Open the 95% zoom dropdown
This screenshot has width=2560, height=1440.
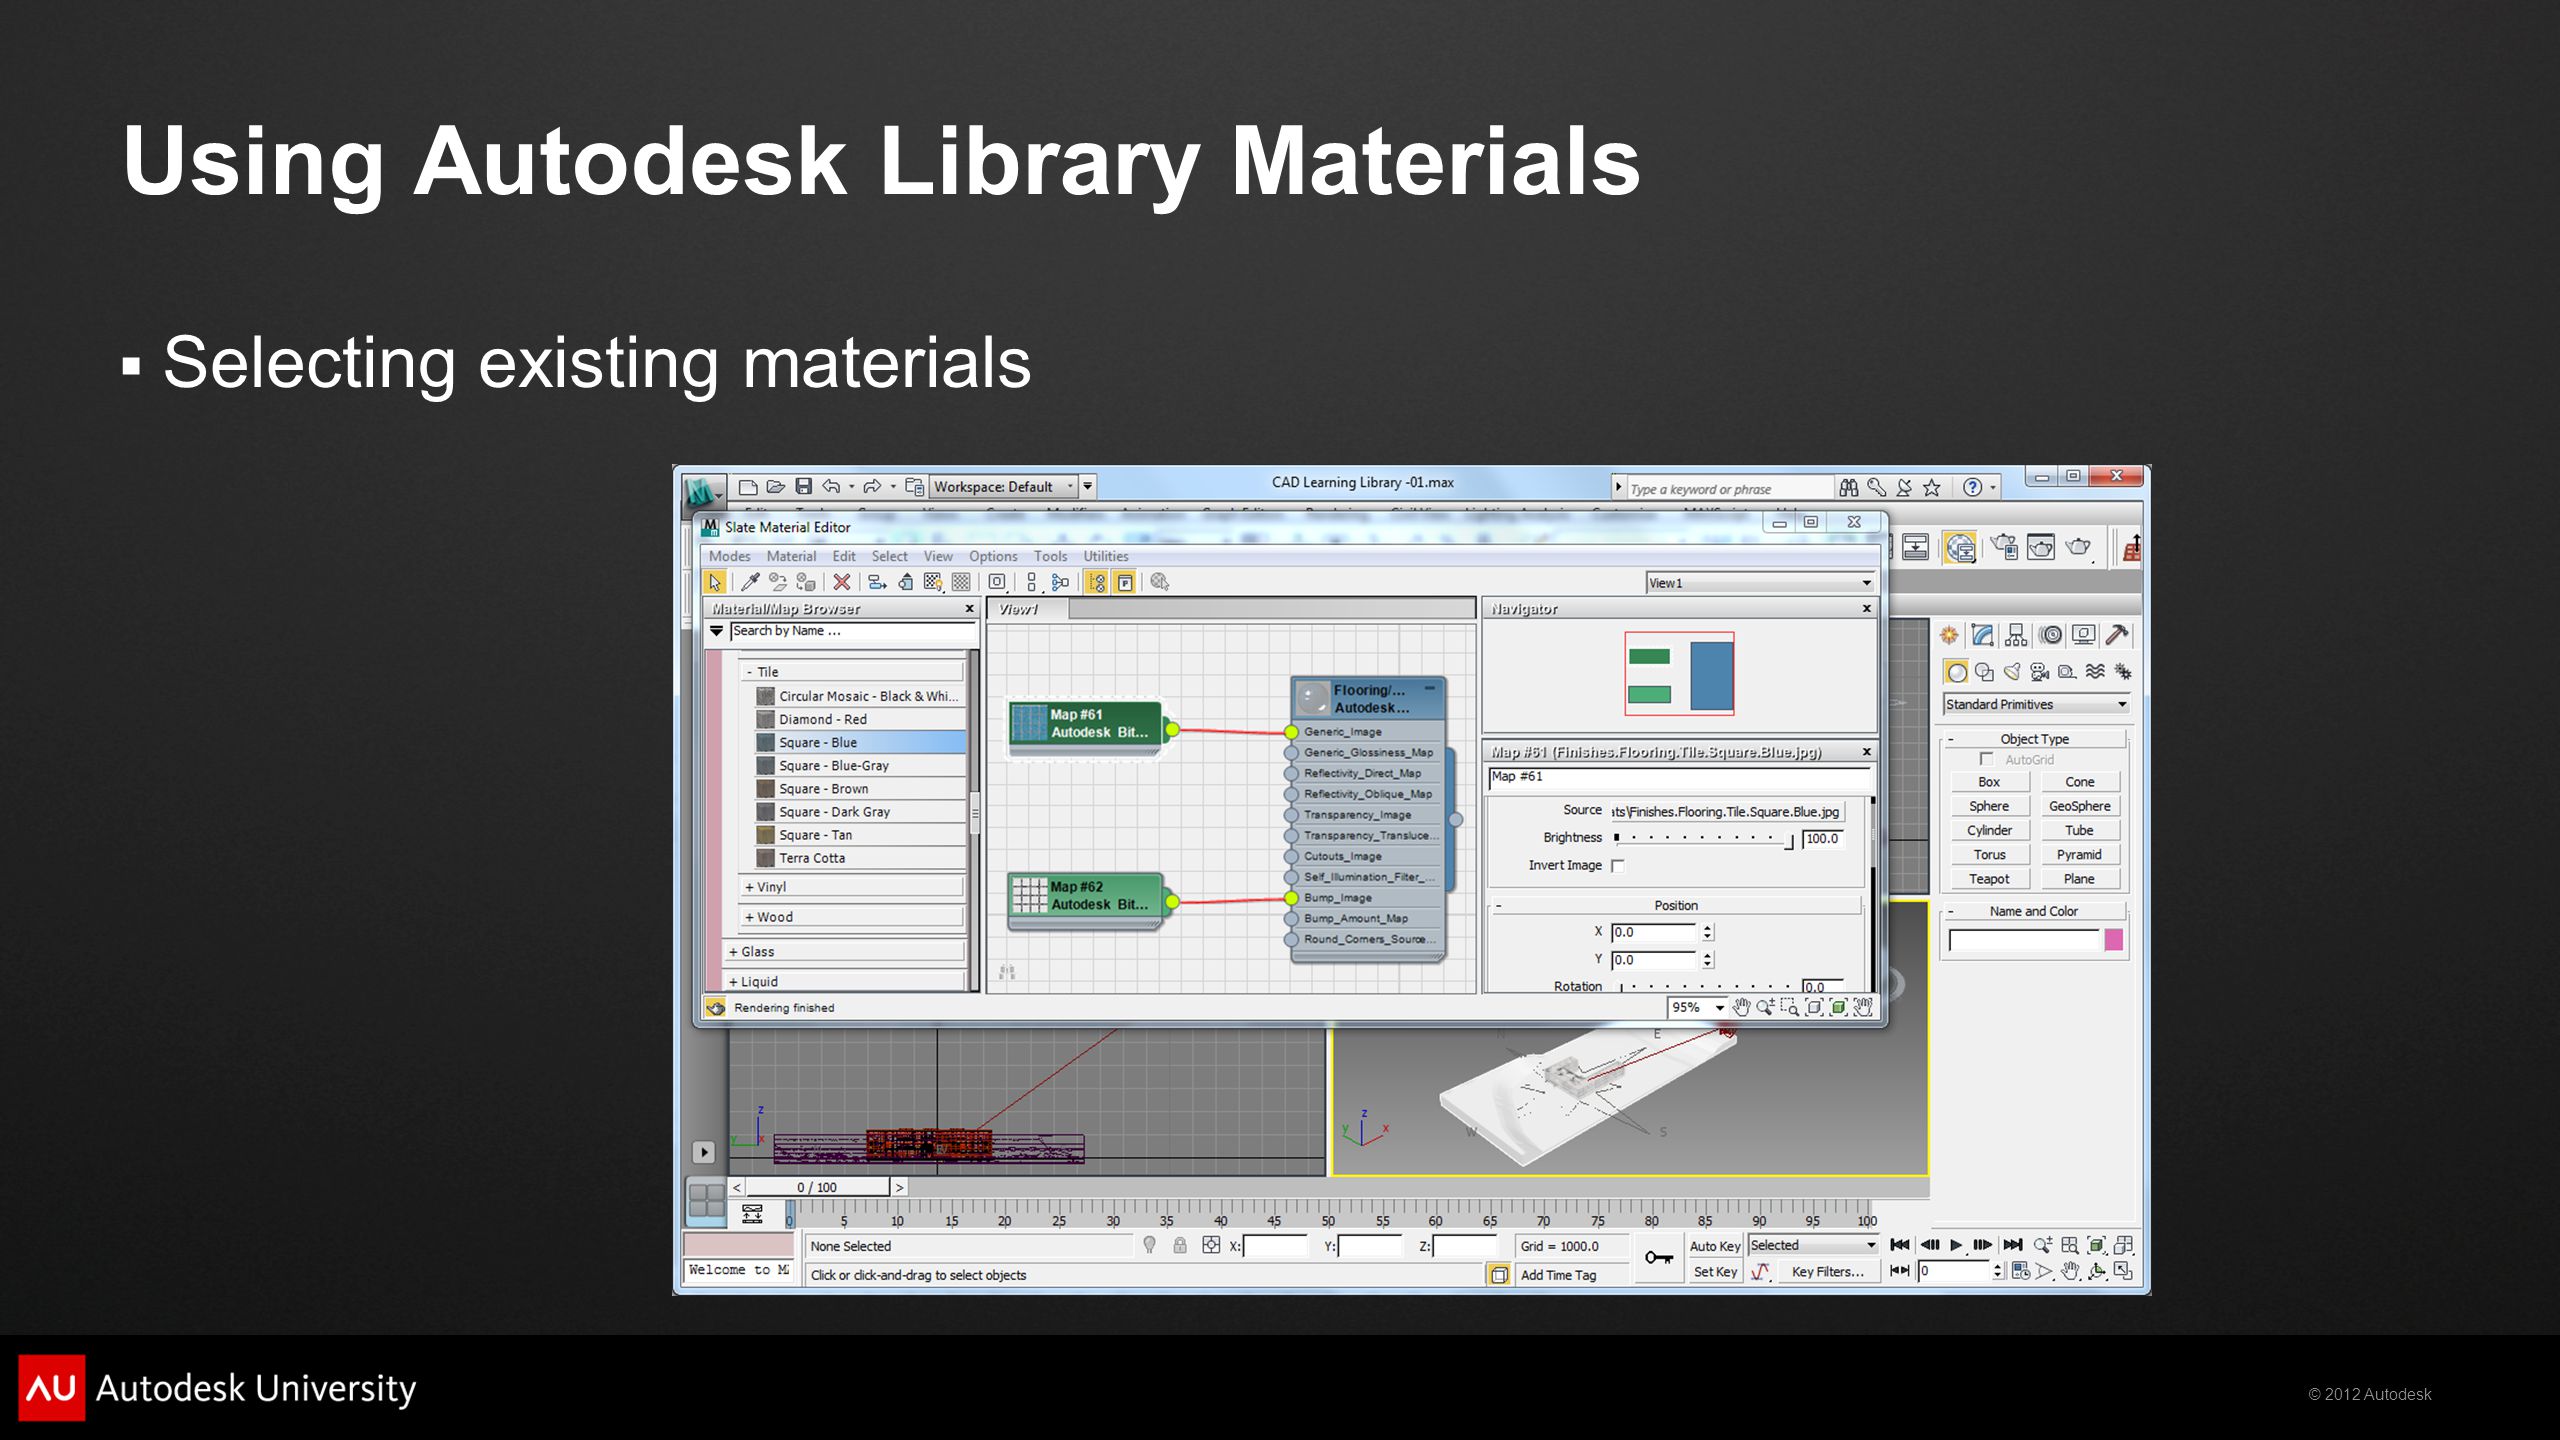pos(1697,1008)
